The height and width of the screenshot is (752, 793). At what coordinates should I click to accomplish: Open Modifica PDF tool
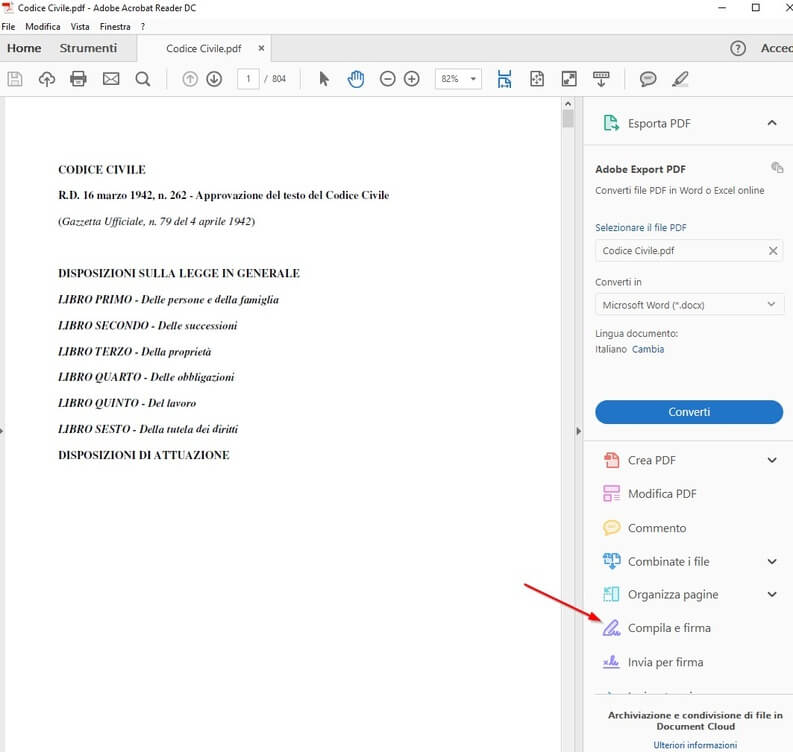pos(662,494)
